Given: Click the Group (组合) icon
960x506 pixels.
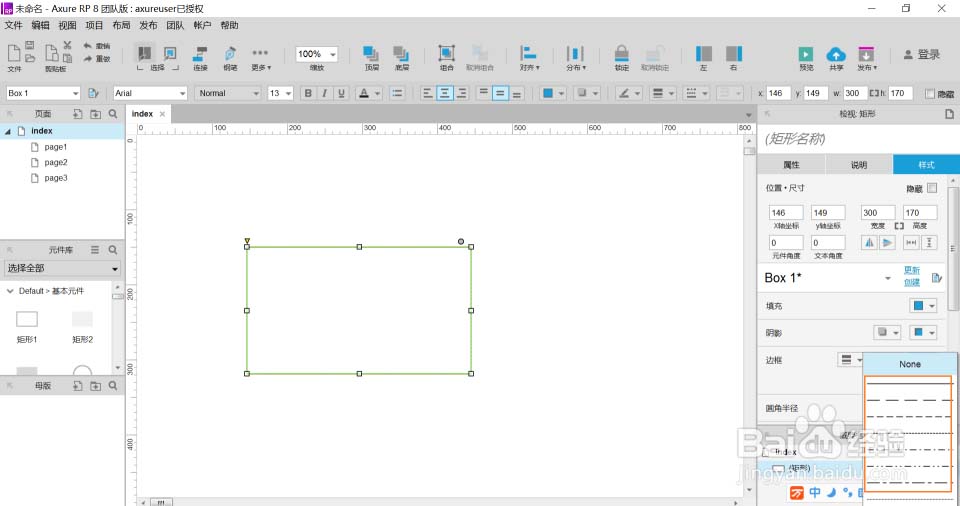Looking at the screenshot, I should point(446,53).
